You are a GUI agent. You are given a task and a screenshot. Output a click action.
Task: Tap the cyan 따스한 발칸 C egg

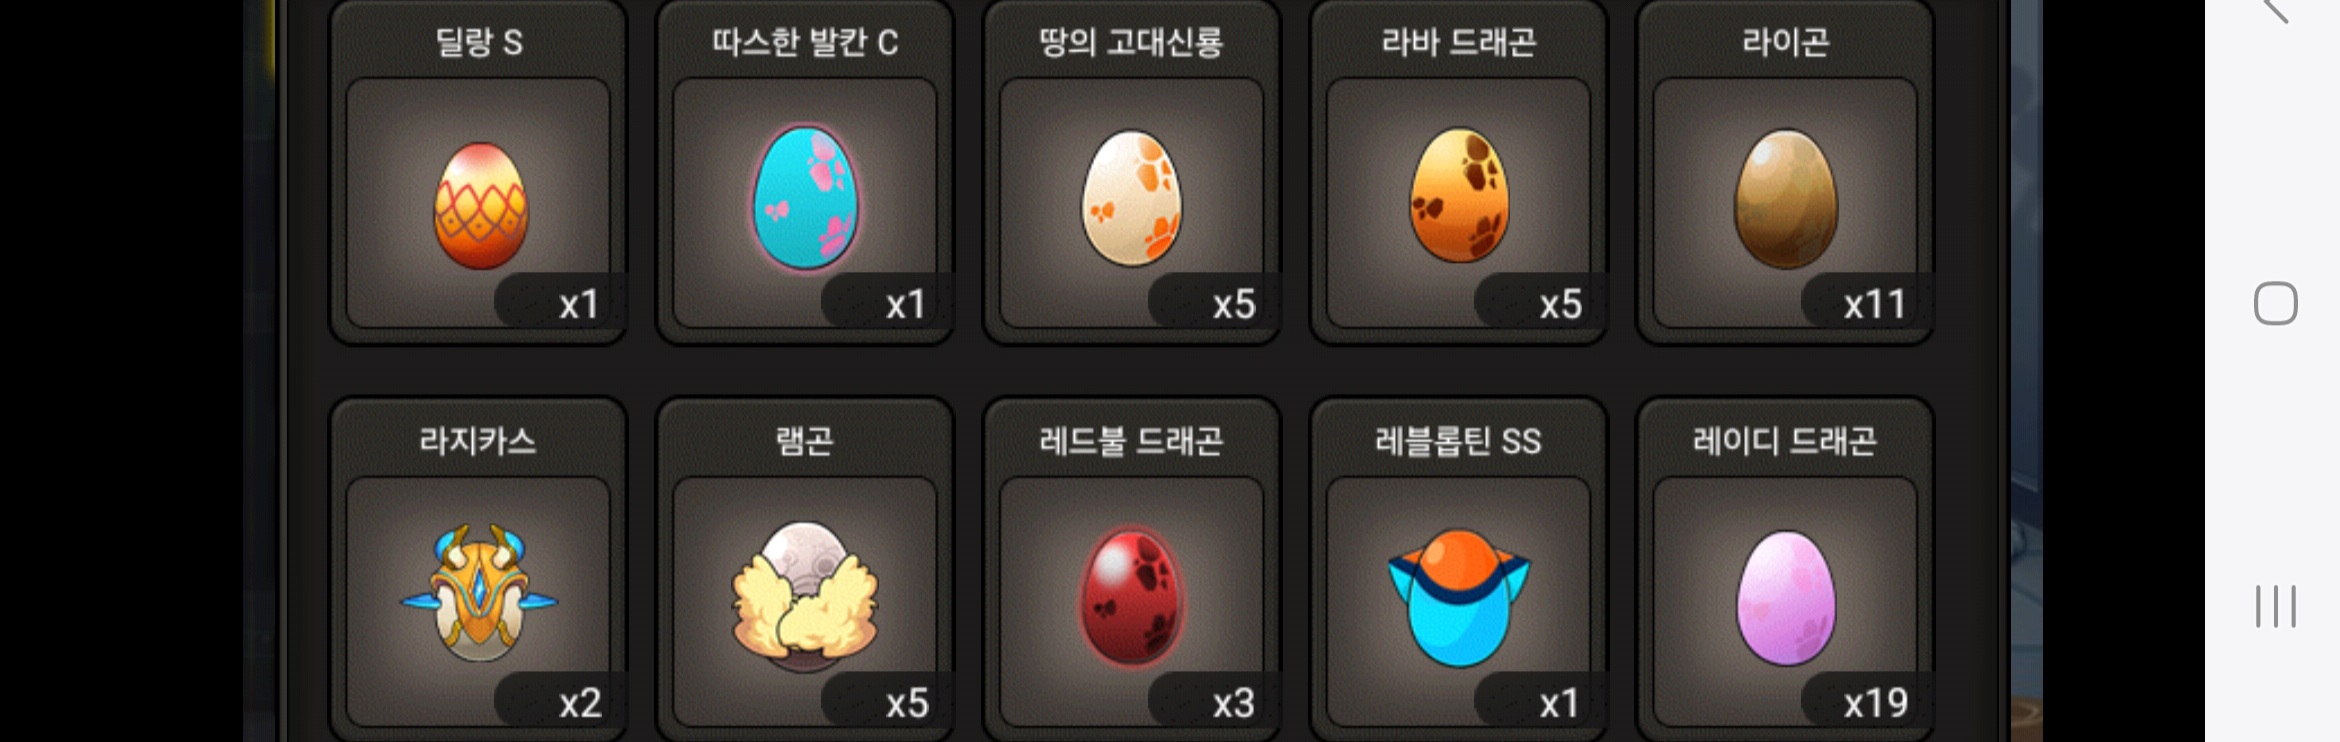pos(805,198)
